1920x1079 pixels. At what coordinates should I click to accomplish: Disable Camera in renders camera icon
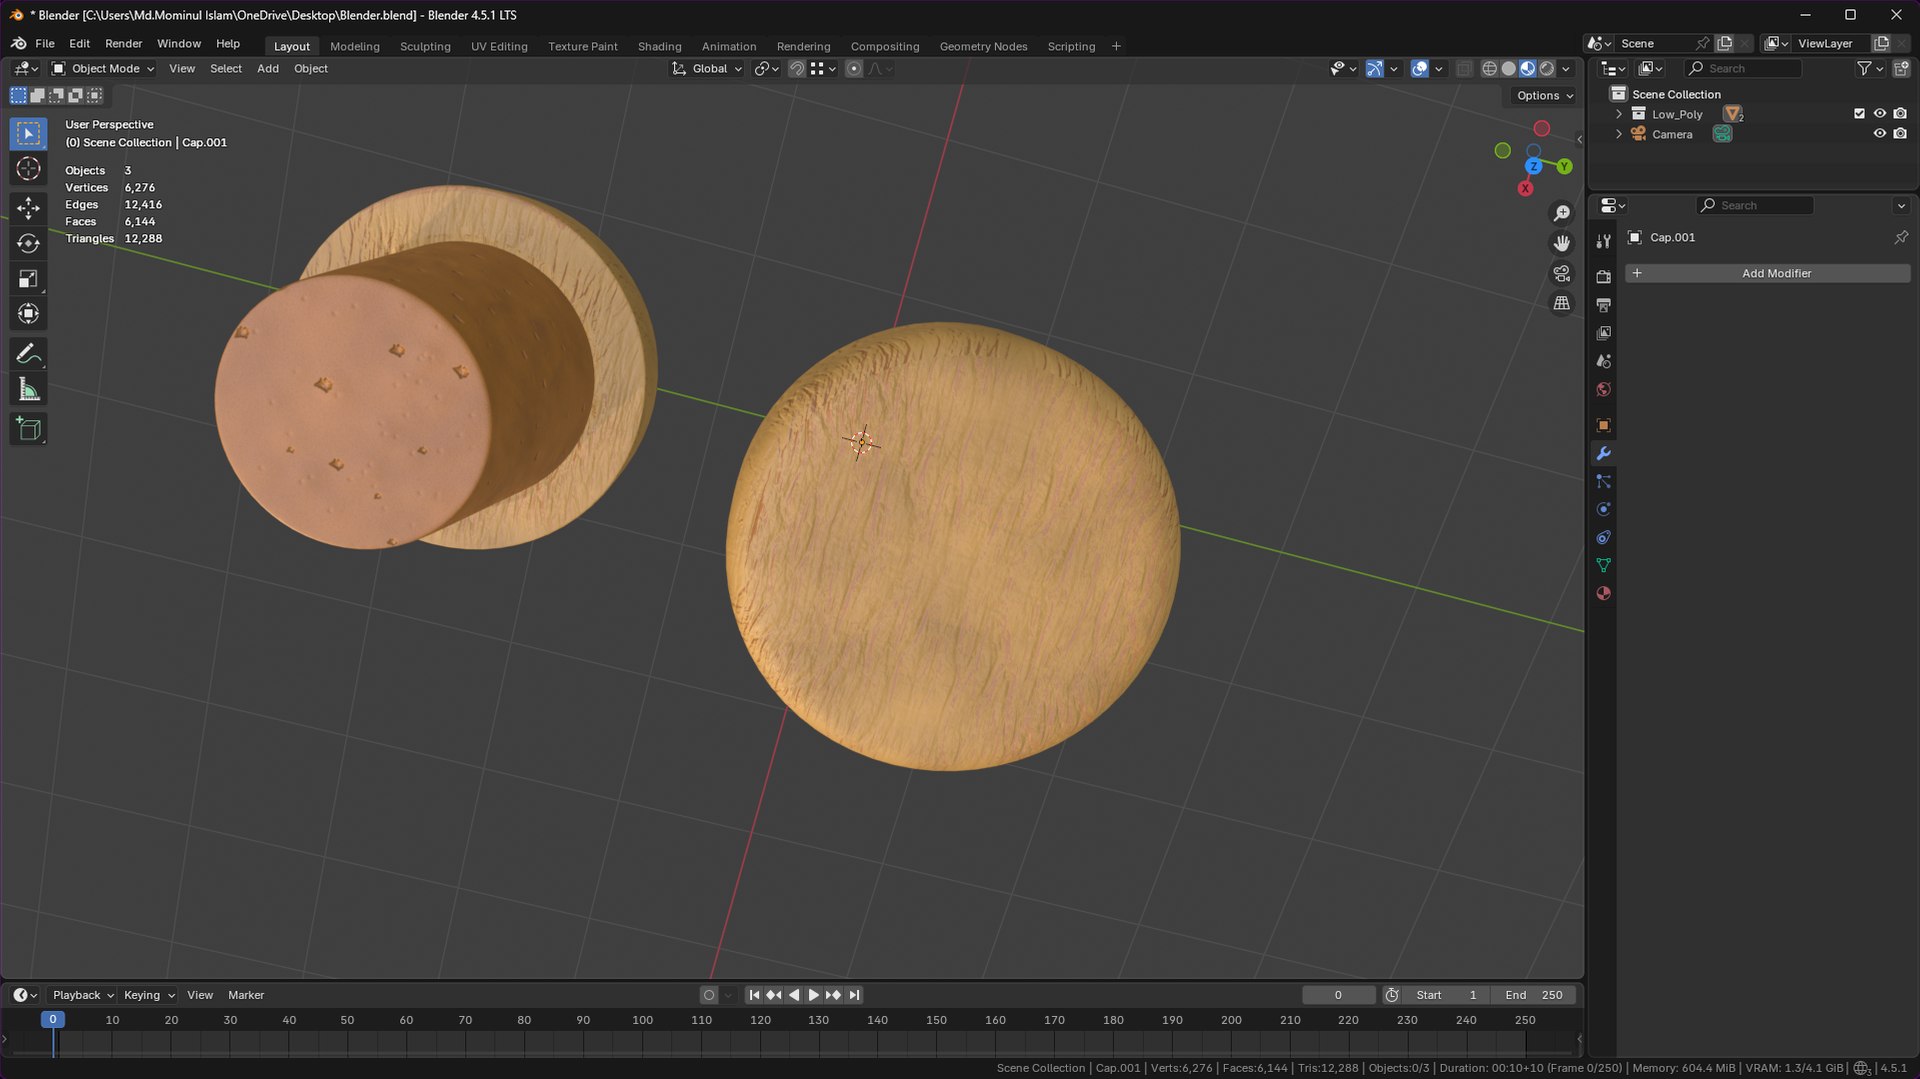1900,134
